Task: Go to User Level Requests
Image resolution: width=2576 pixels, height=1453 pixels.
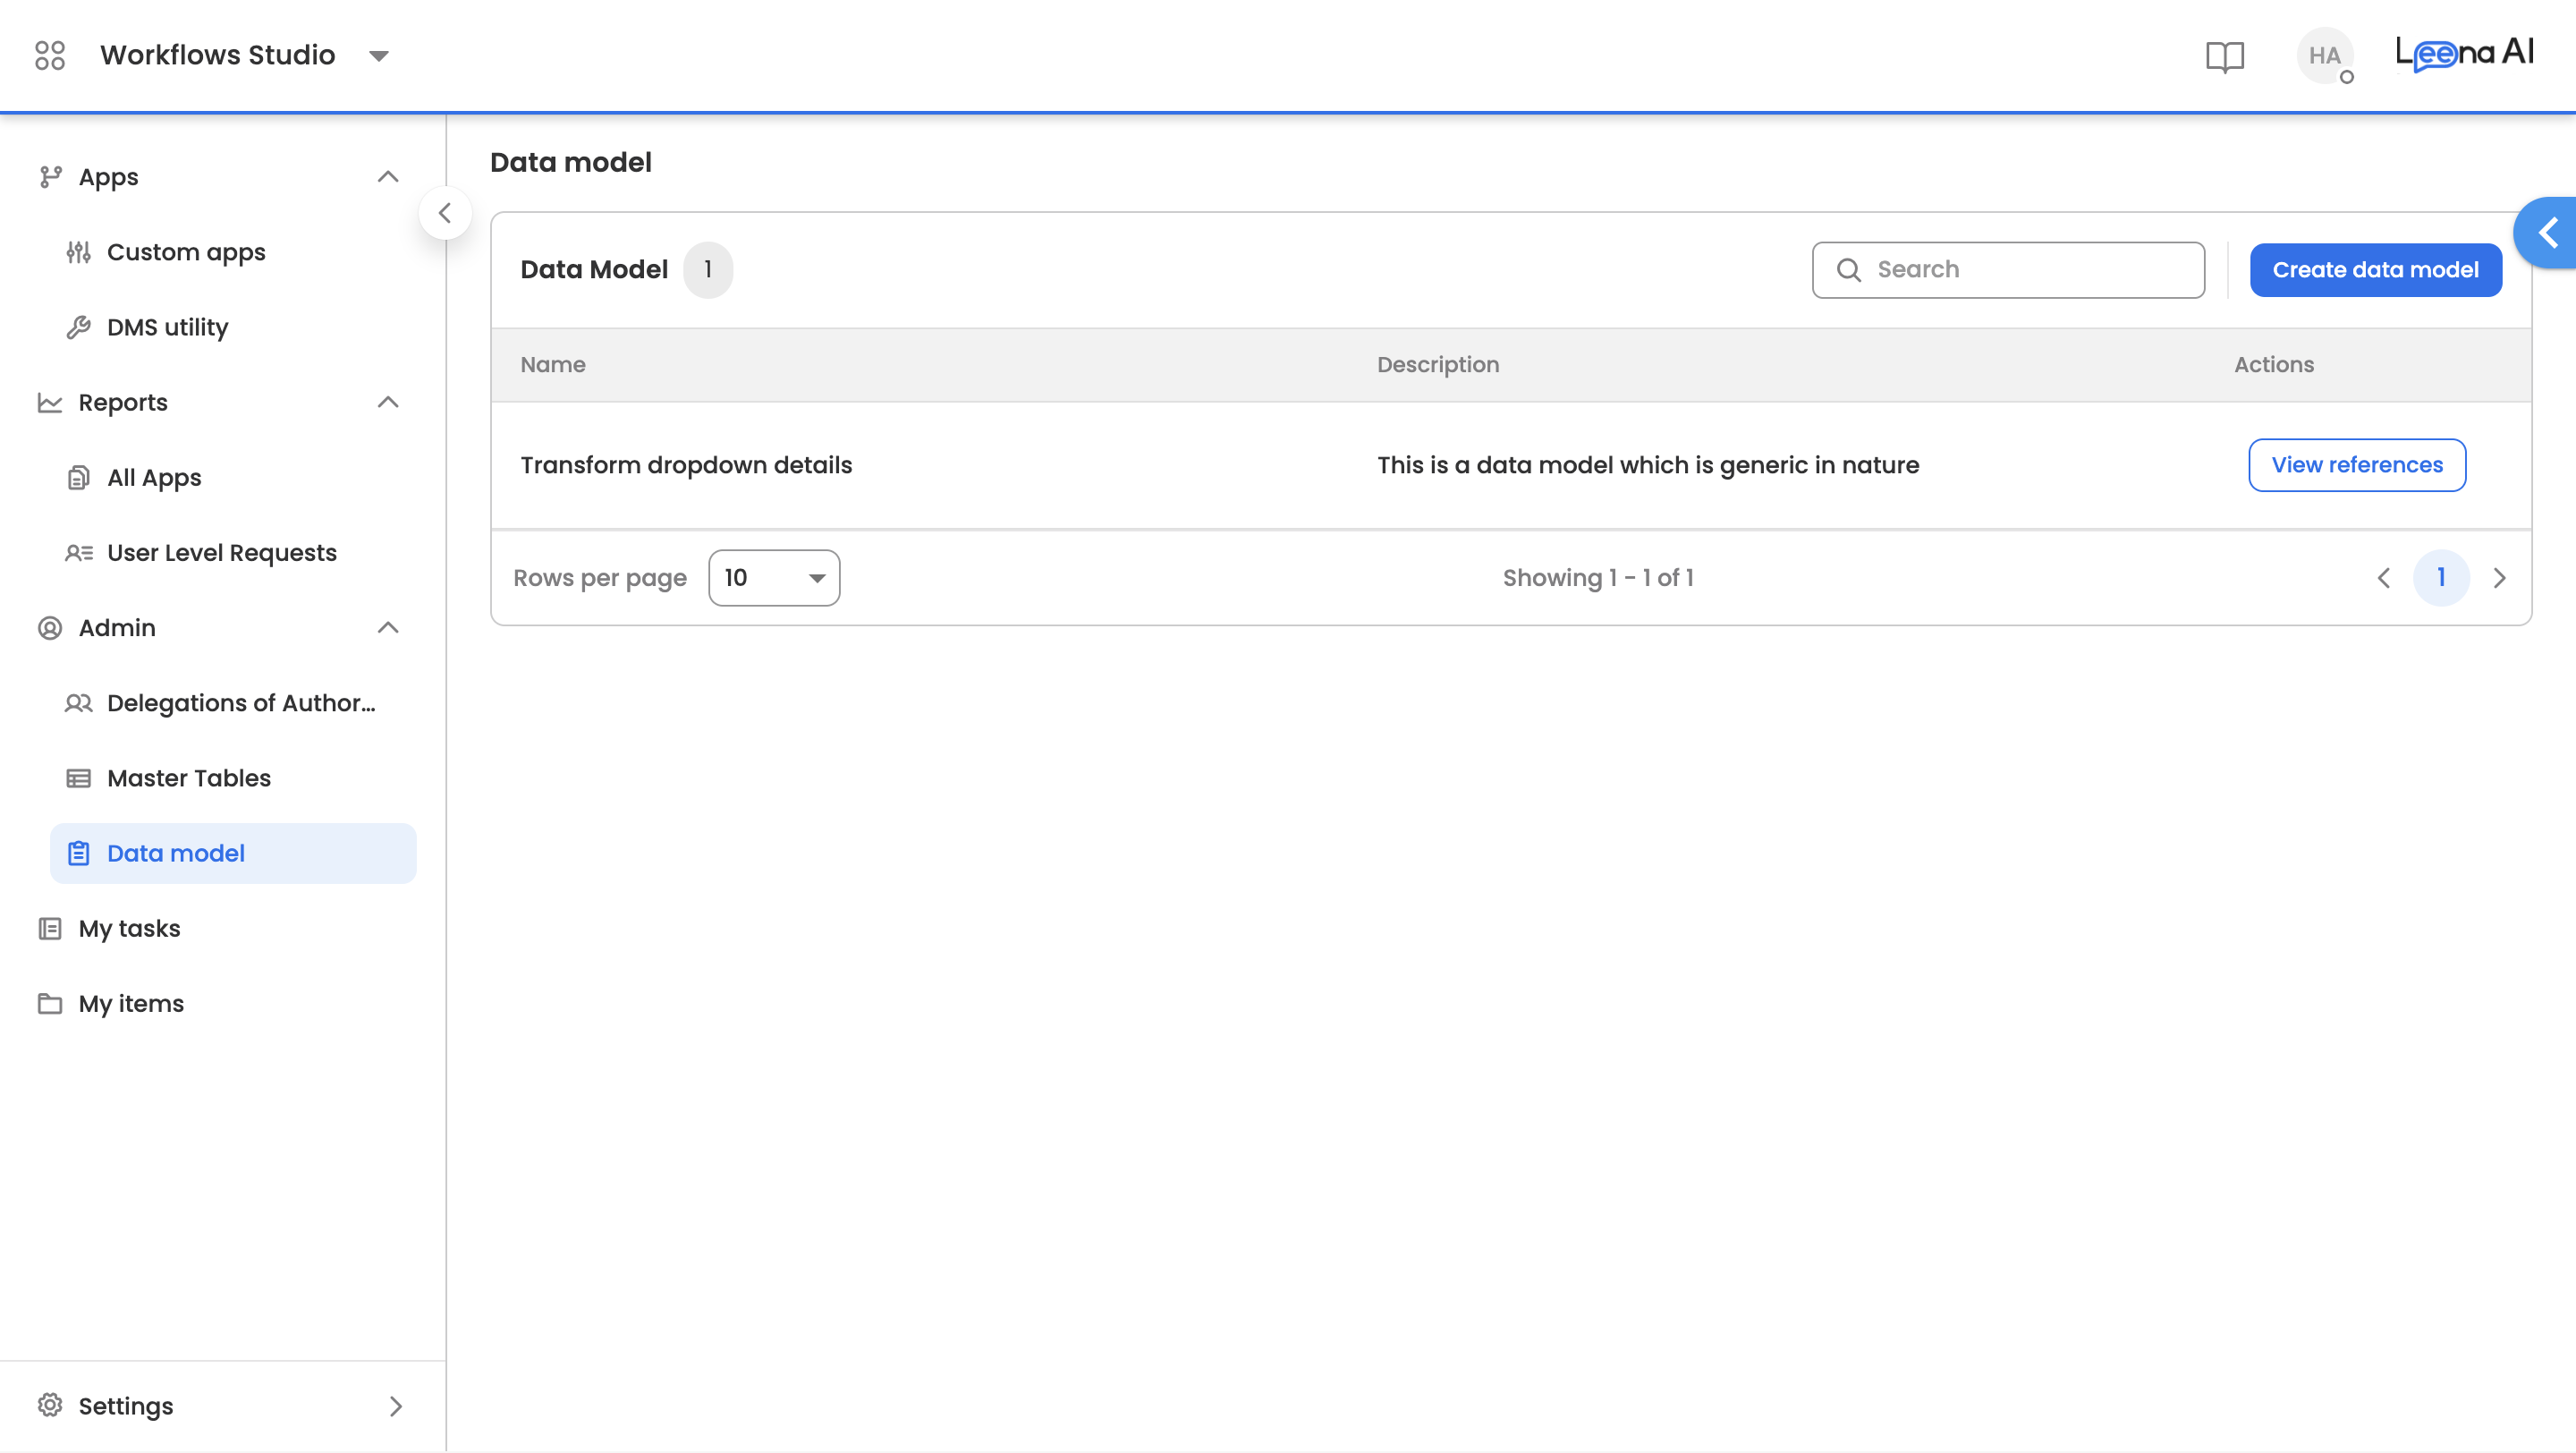Action: click(x=221, y=553)
